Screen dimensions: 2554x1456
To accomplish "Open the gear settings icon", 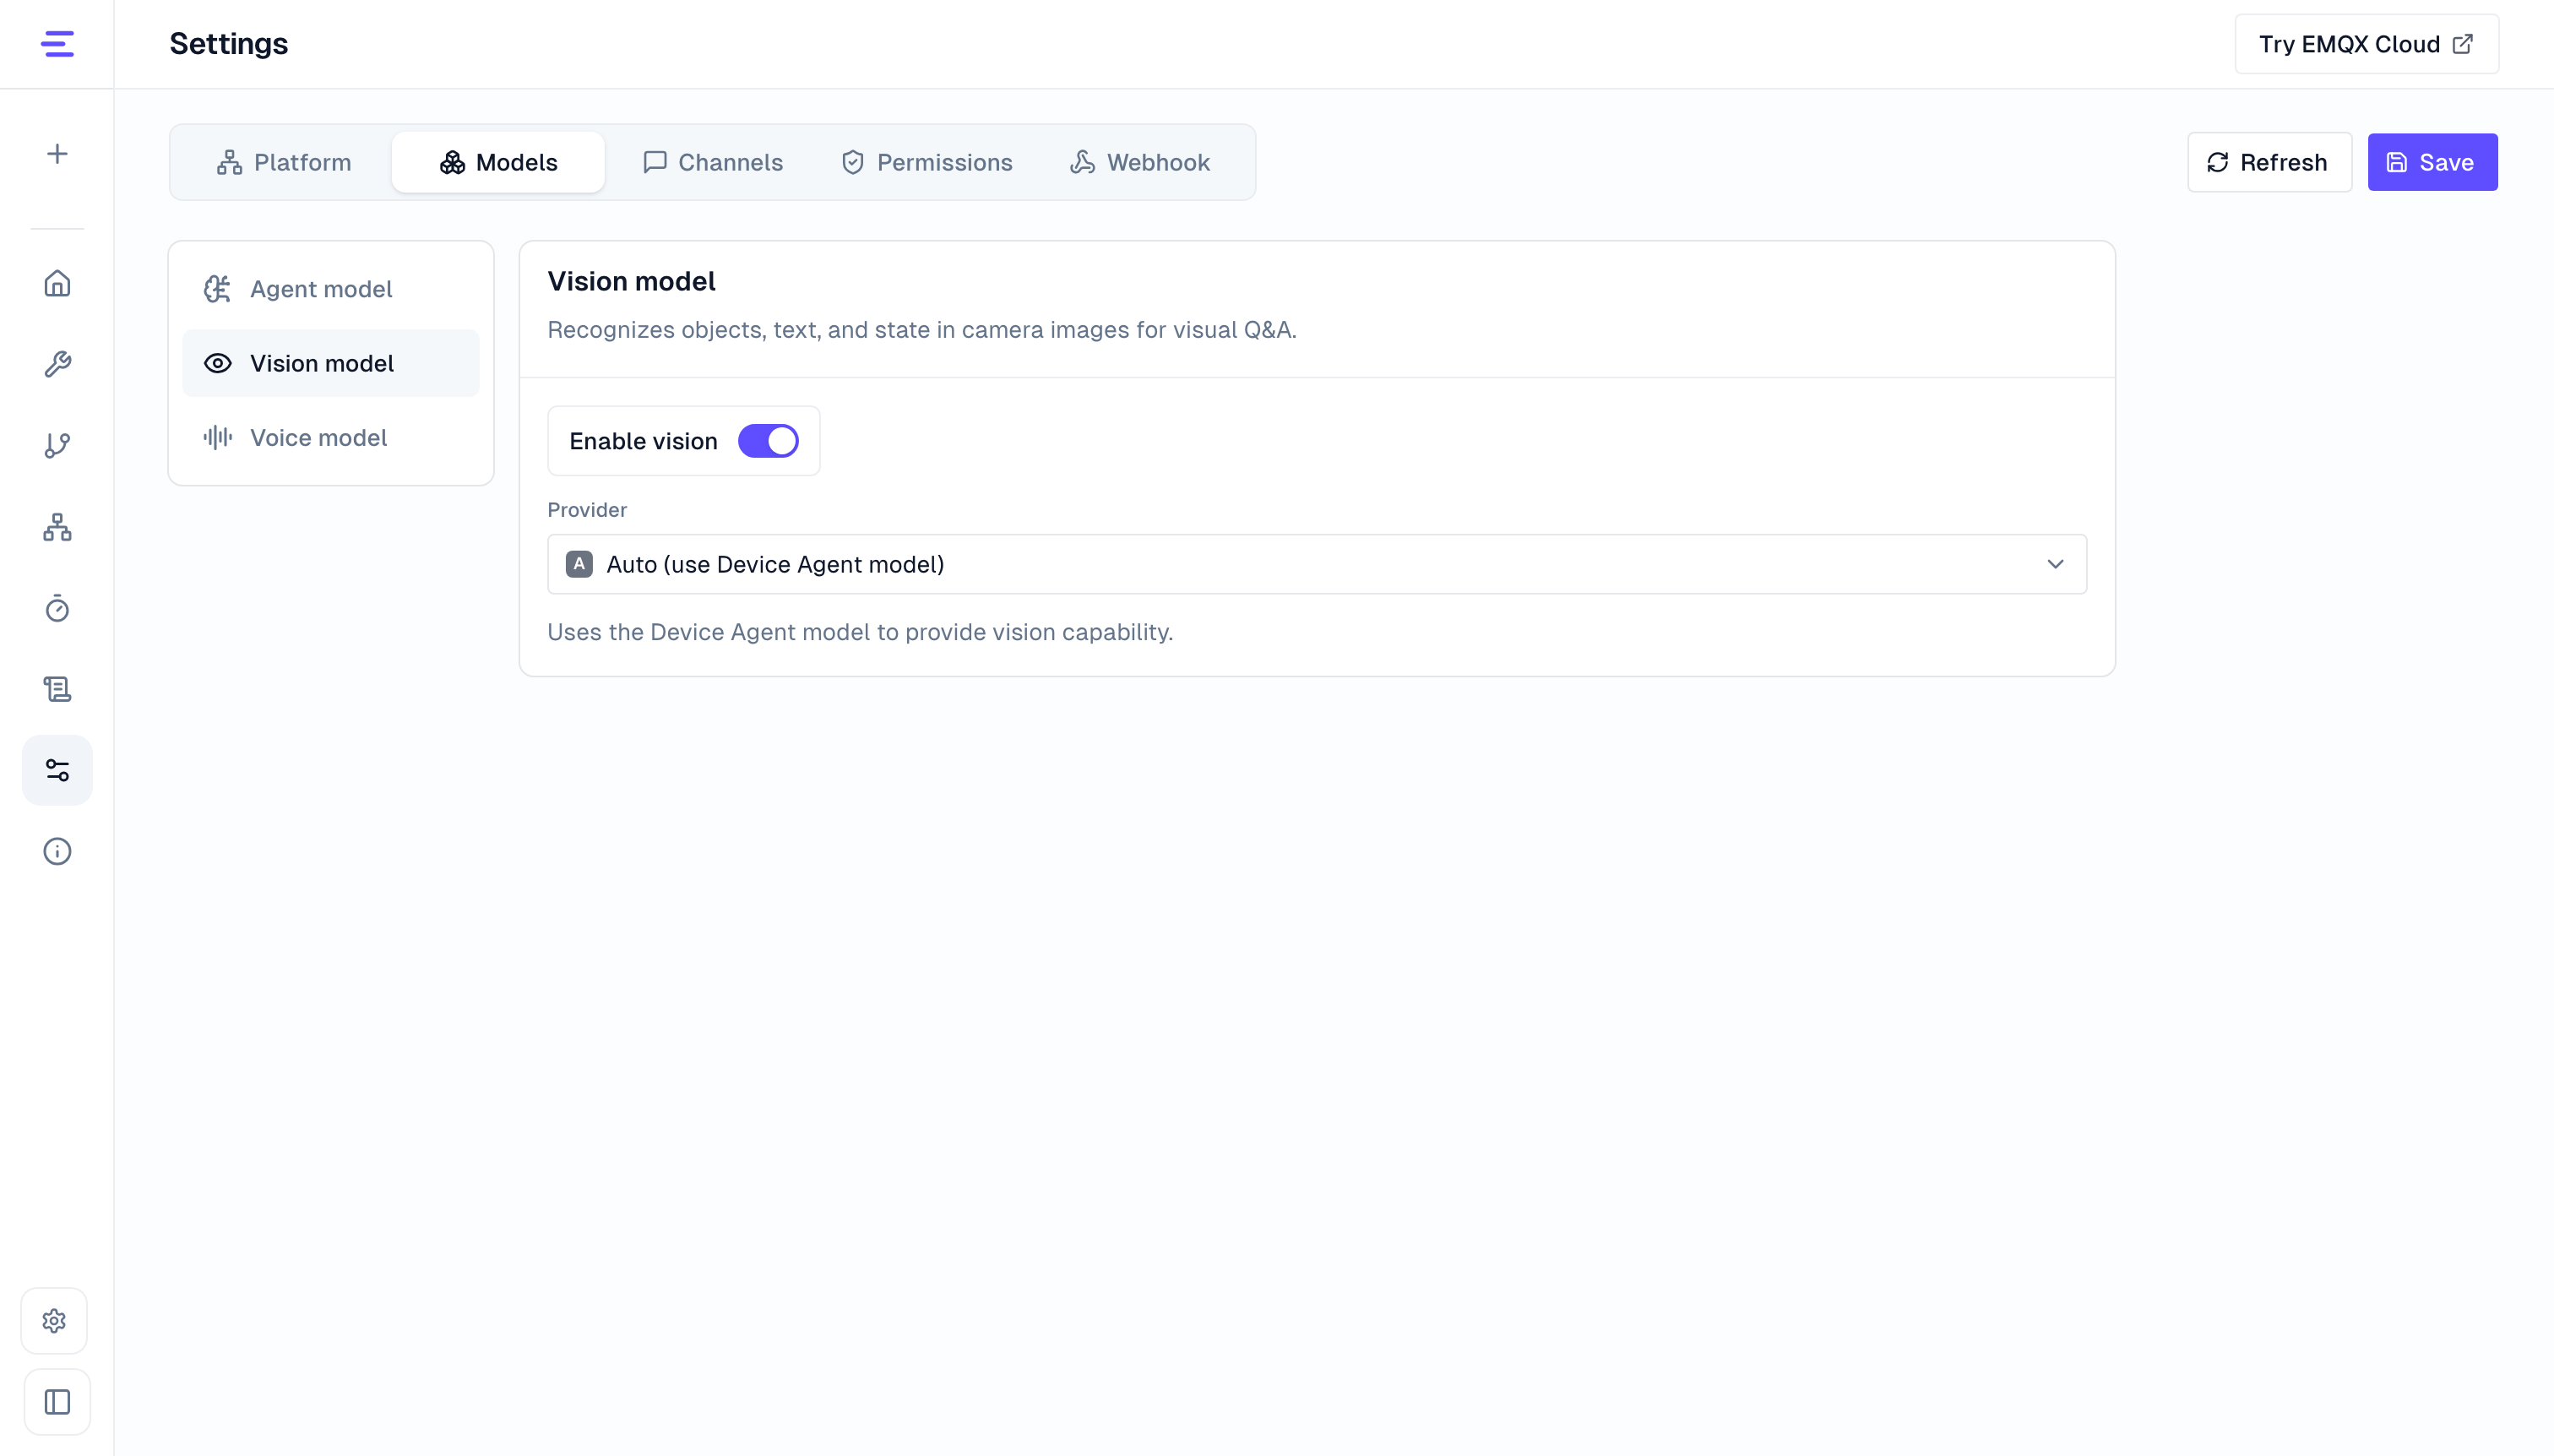I will point(55,1321).
